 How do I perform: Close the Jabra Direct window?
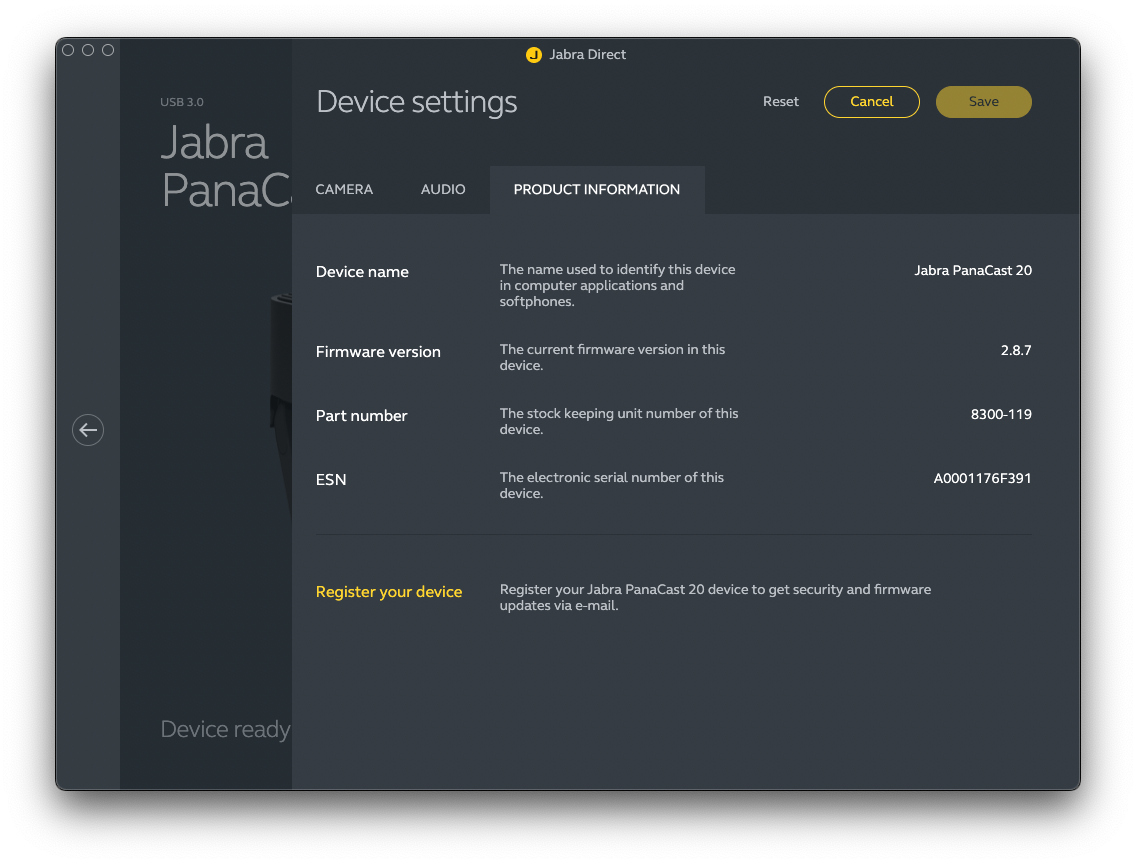(x=68, y=50)
